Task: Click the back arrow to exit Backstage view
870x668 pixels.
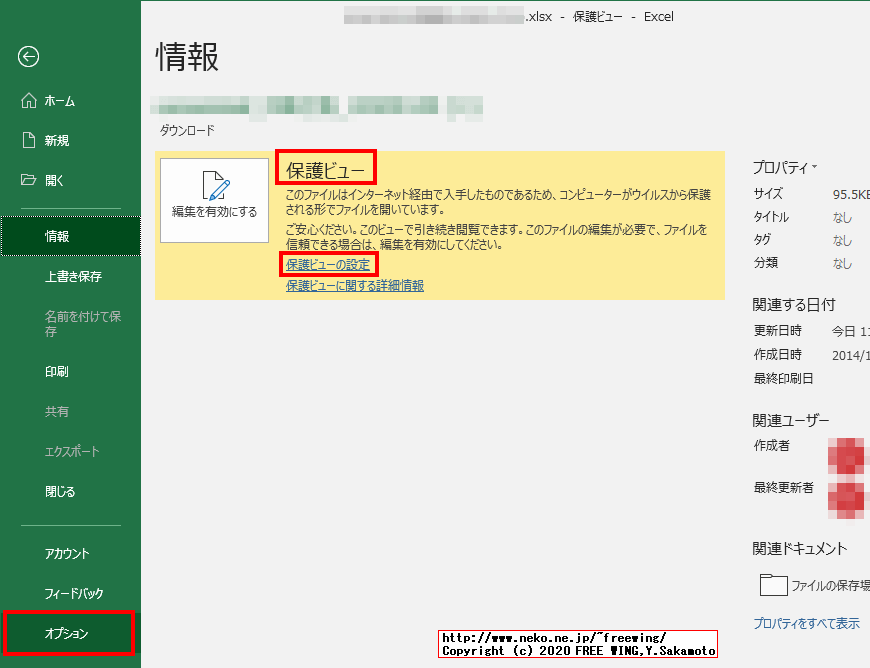Action: point(27,57)
